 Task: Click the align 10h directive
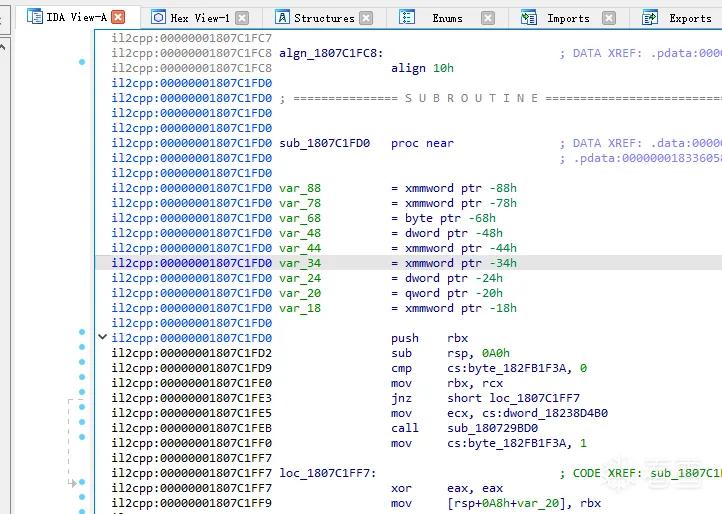point(422,68)
